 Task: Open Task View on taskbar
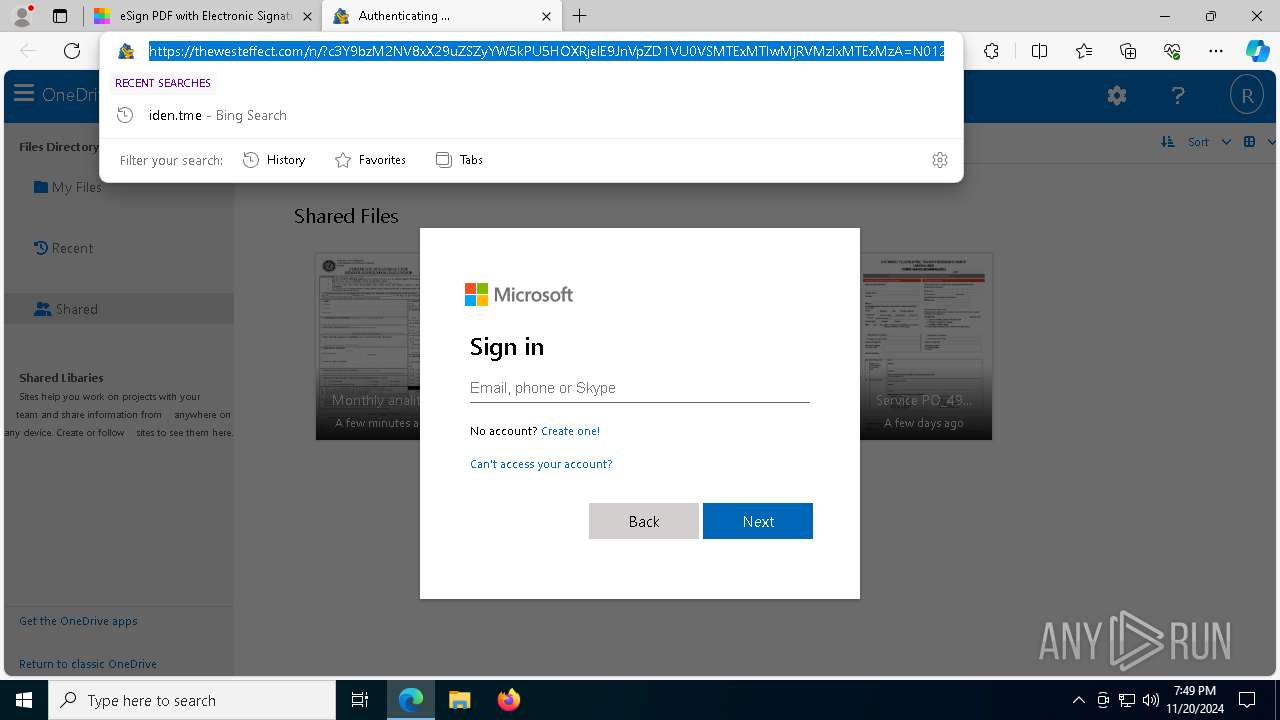(360, 700)
